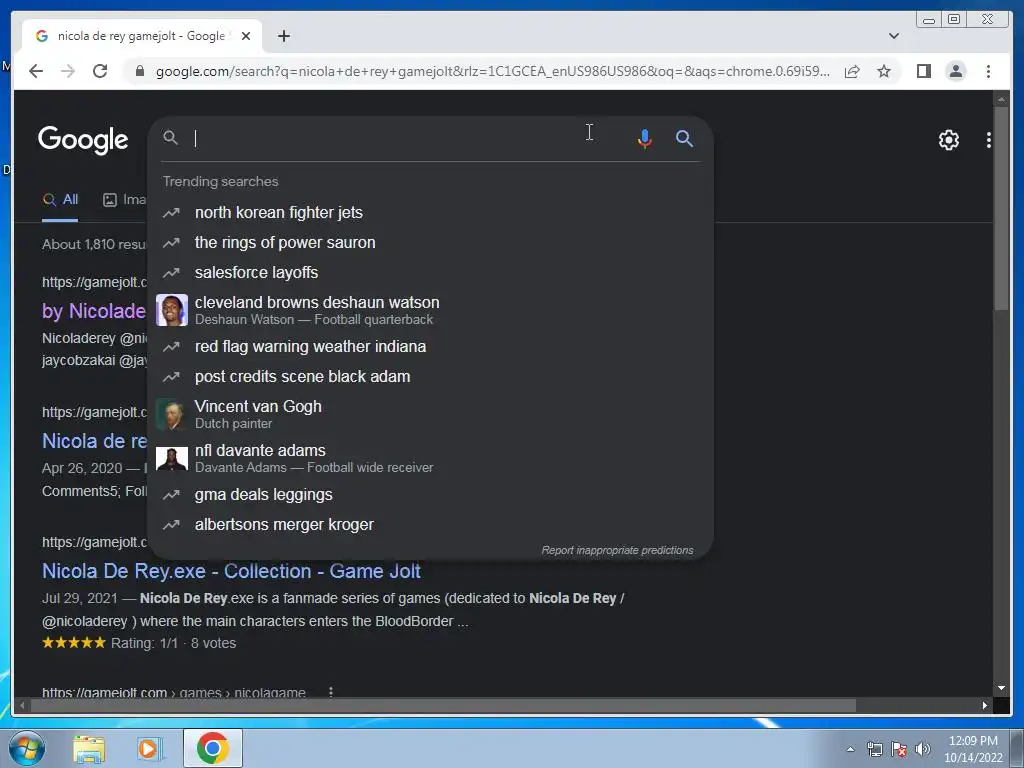Click the Google logo
Viewport: 1024px width, 768px height.
point(83,139)
